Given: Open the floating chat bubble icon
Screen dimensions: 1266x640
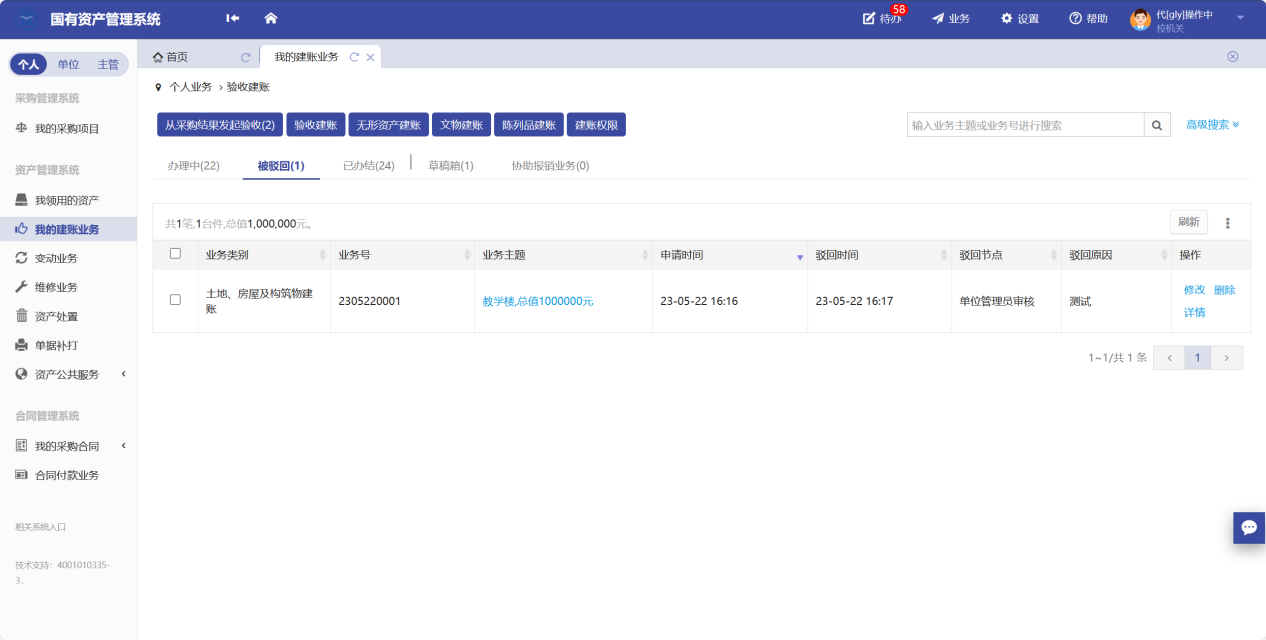Looking at the screenshot, I should (1248, 527).
